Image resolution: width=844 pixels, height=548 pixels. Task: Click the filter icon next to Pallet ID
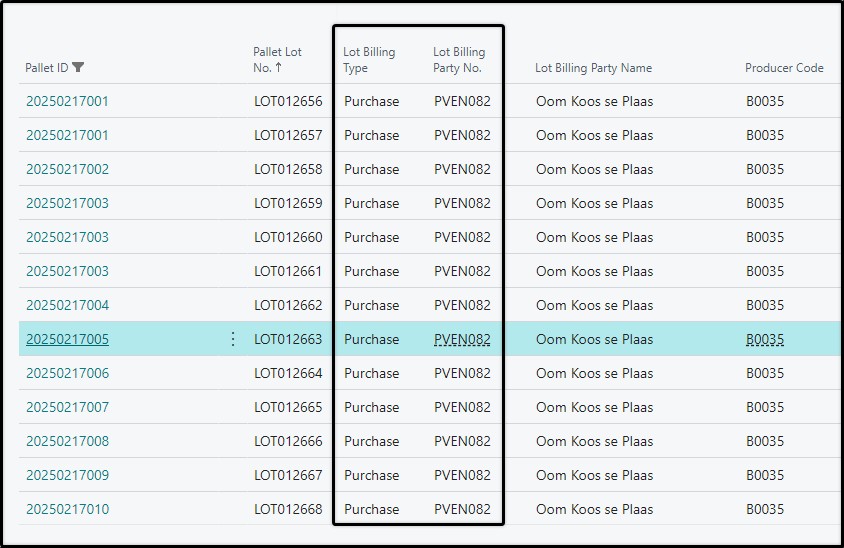(78, 67)
